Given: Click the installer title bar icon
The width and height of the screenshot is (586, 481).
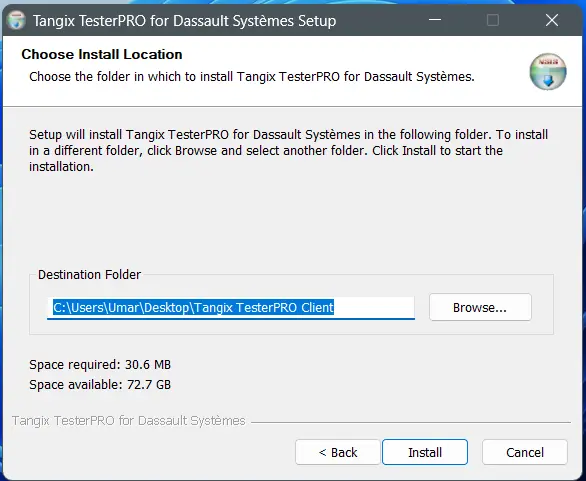Looking at the screenshot, I should coord(16,20).
